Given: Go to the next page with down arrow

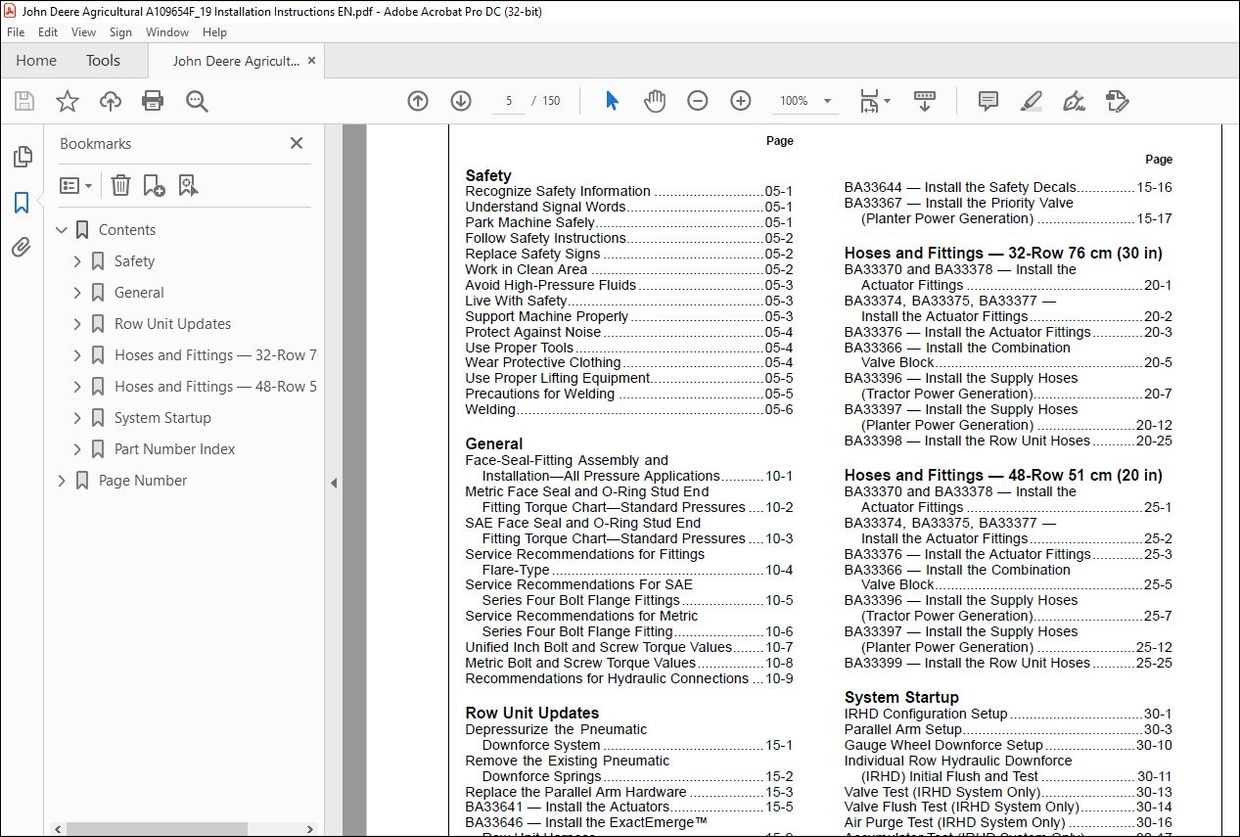Looking at the screenshot, I should coord(460,100).
